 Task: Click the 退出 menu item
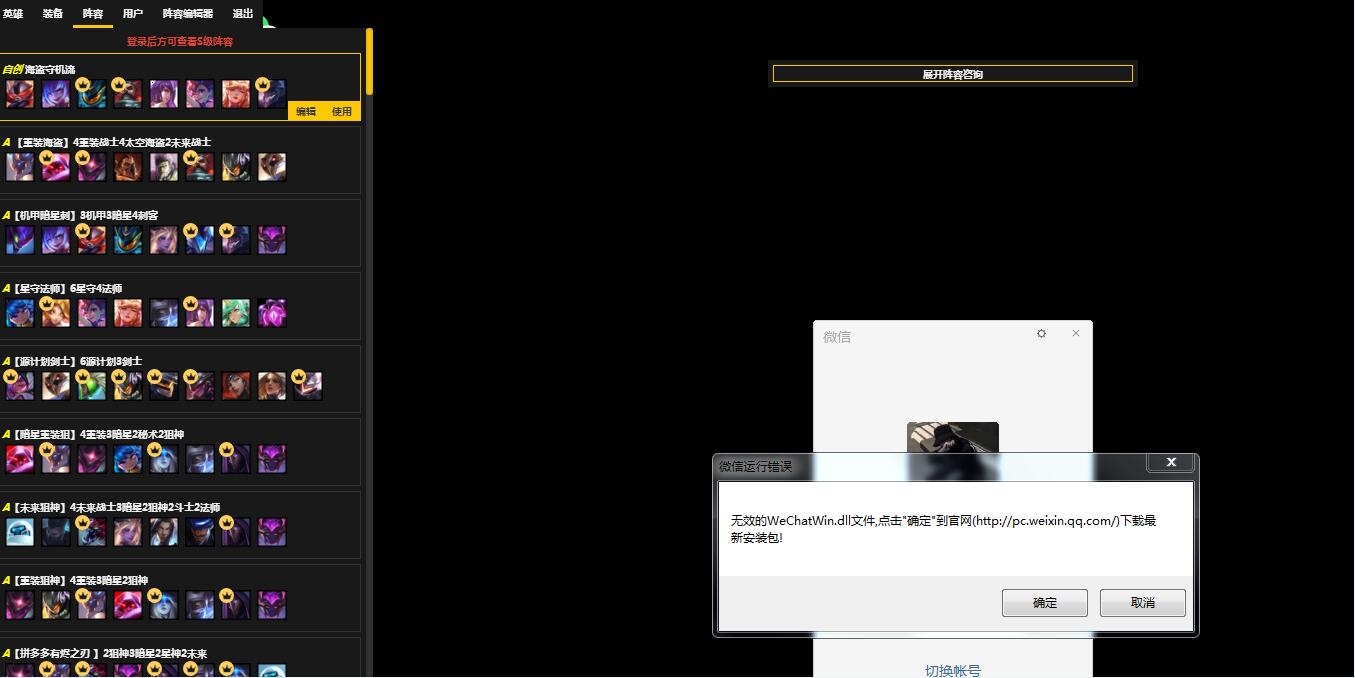tap(243, 14)
